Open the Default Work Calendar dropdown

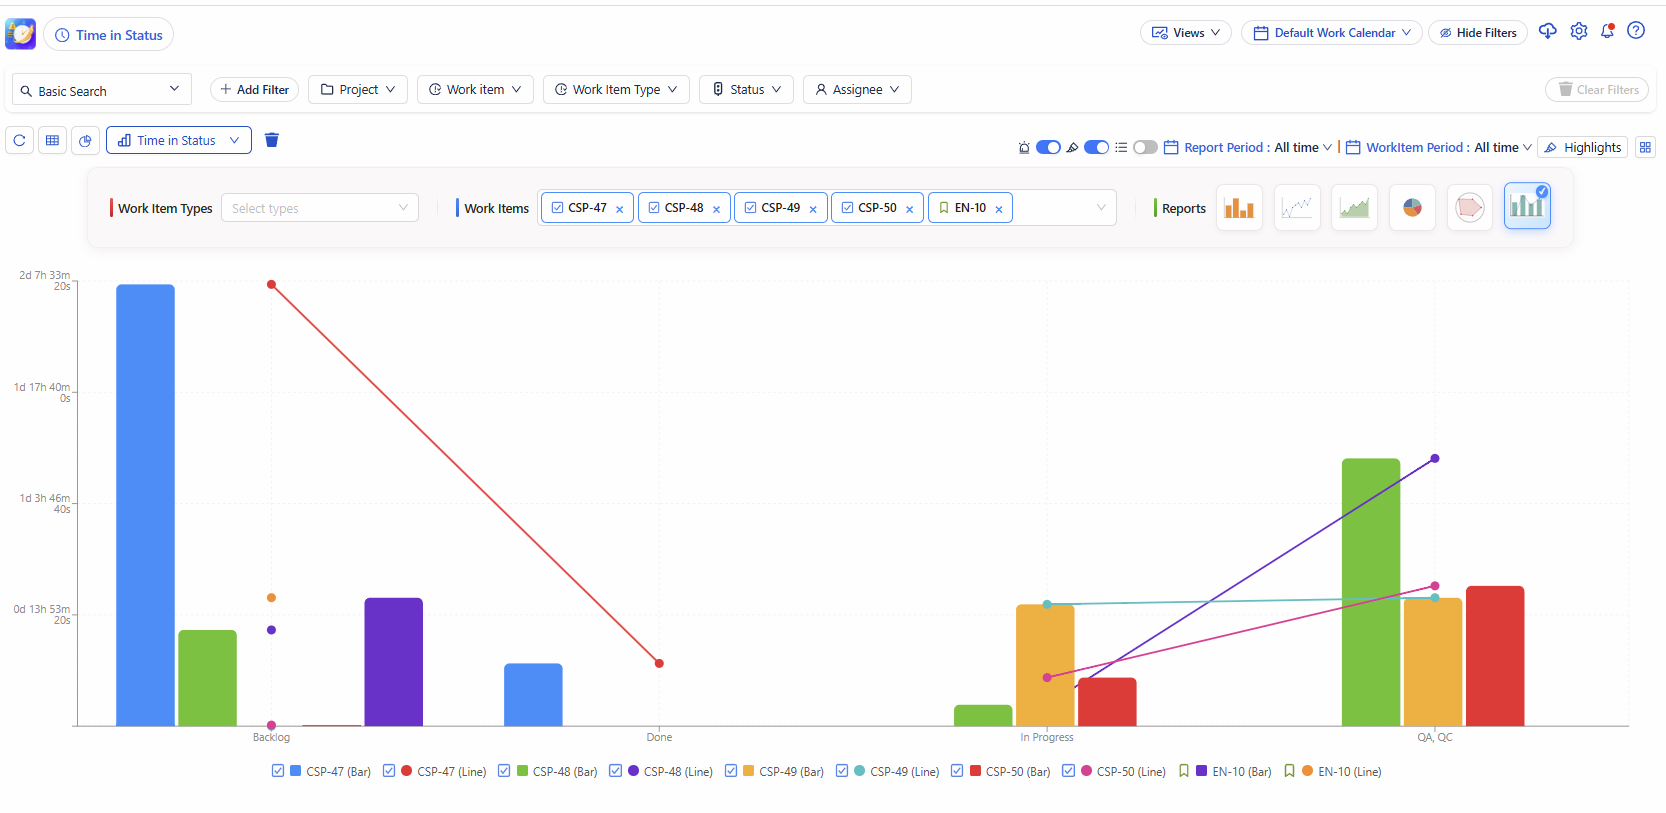1334,33
